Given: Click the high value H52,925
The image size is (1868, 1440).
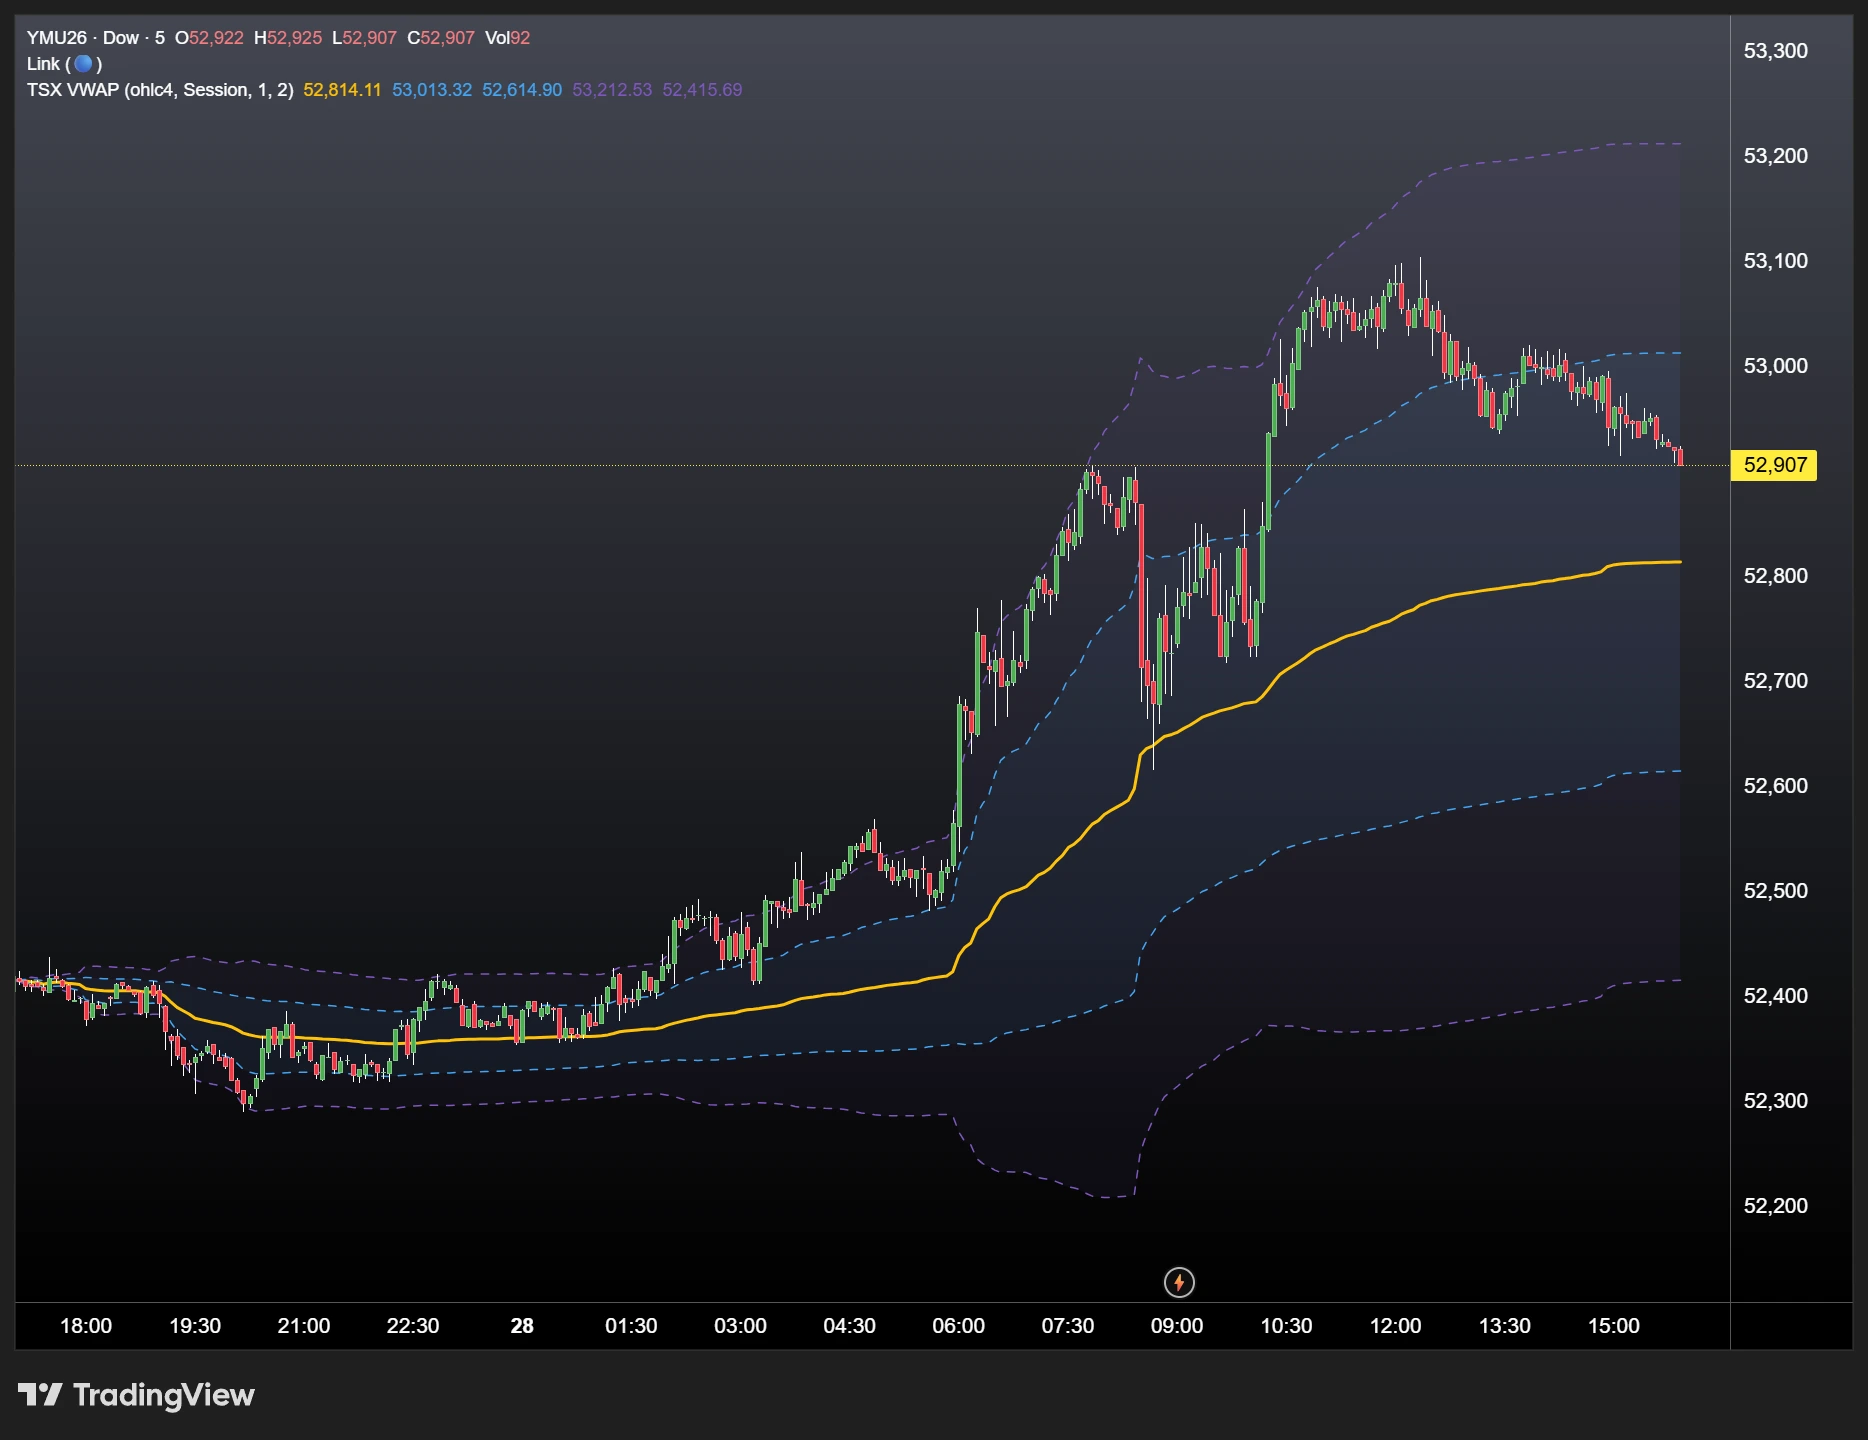Looking at the screenshot, I should [x=288, y=38].
